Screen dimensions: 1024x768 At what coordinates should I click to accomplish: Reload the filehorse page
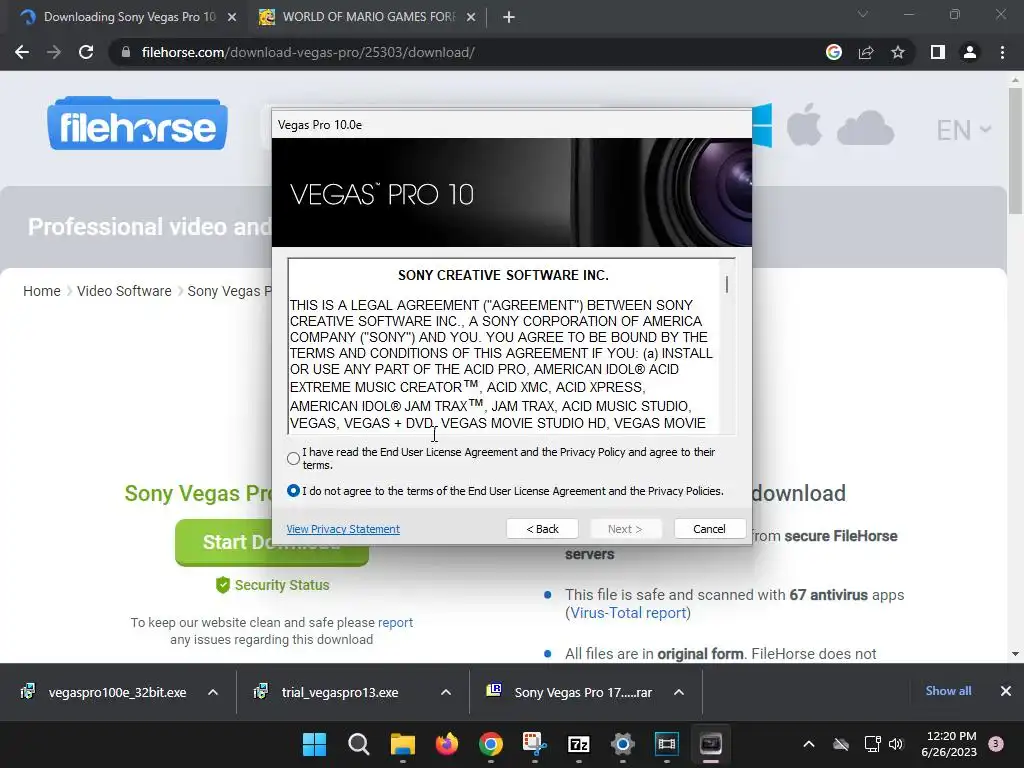coord(86,52)
